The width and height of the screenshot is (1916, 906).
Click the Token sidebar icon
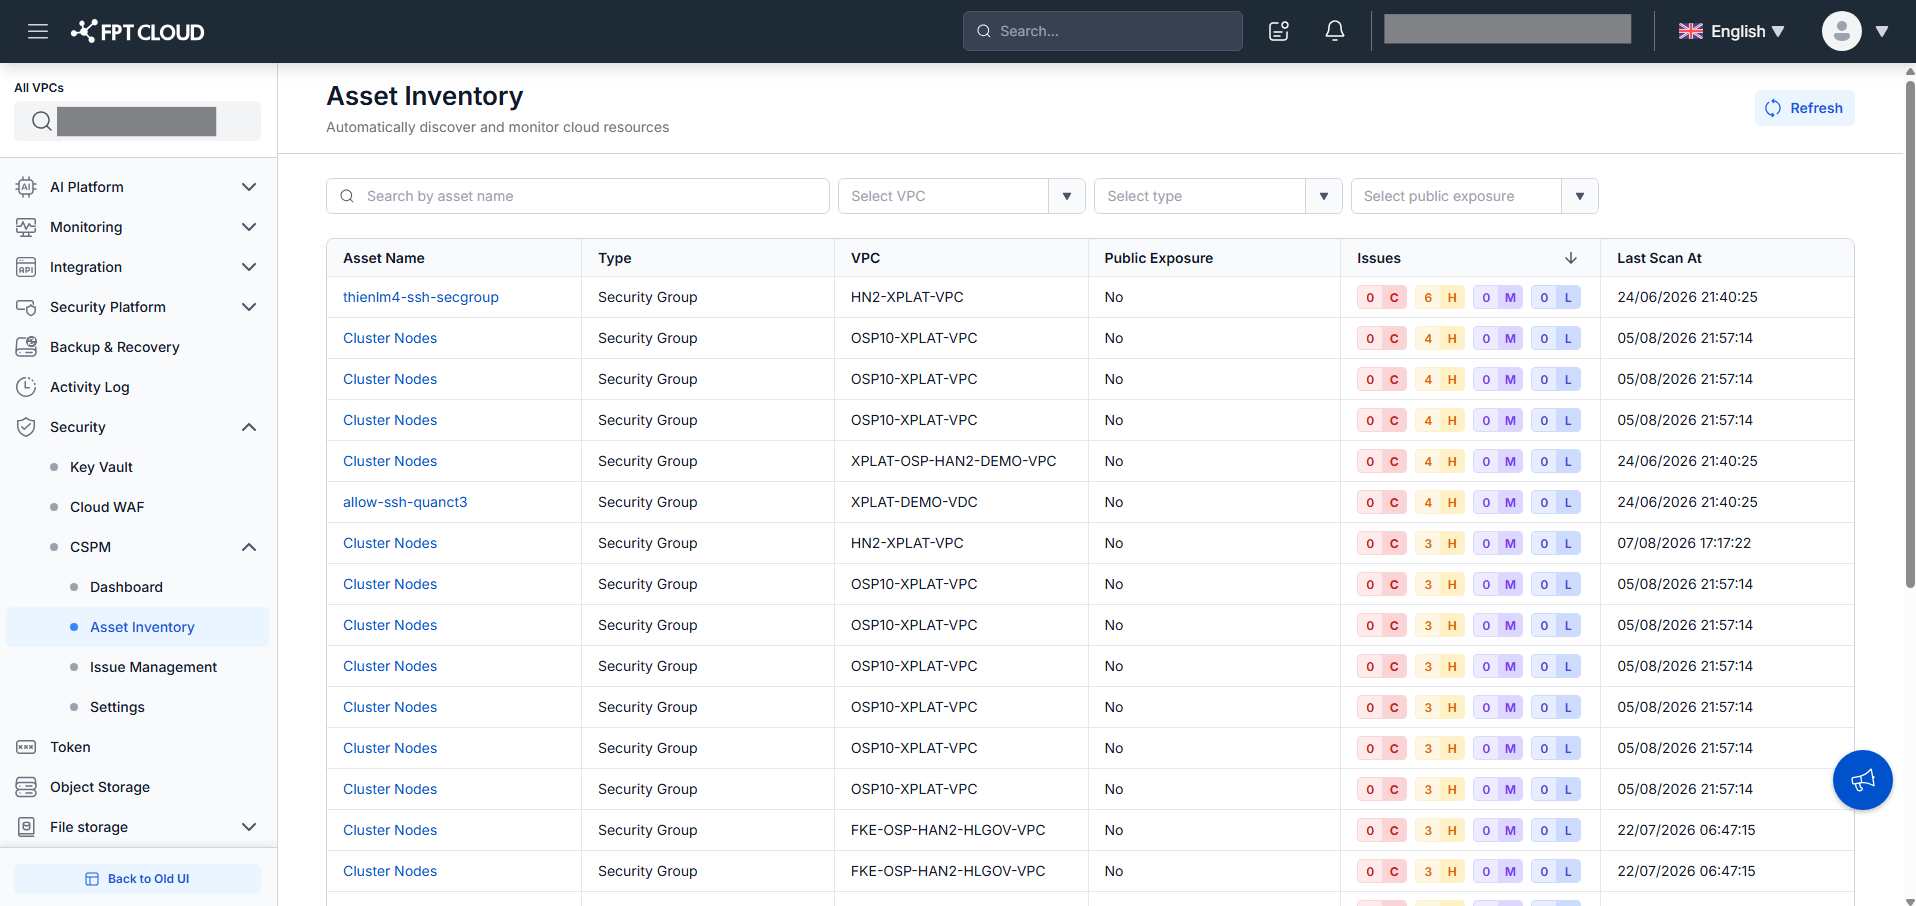[27, 747]
